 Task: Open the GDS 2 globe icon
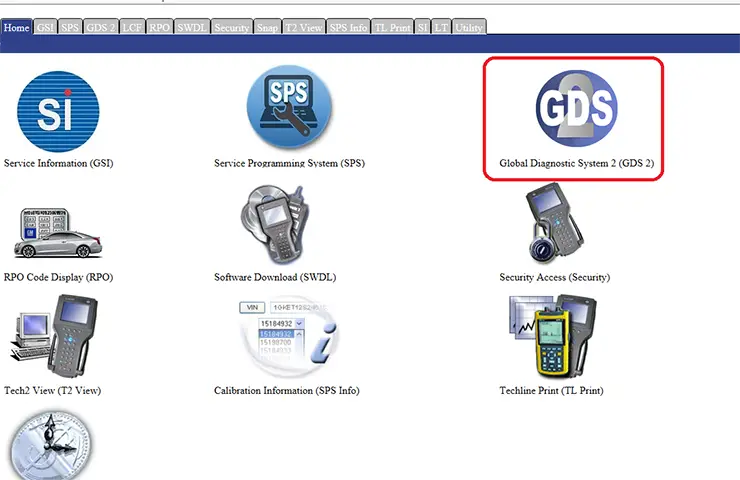tap(576, 108)
